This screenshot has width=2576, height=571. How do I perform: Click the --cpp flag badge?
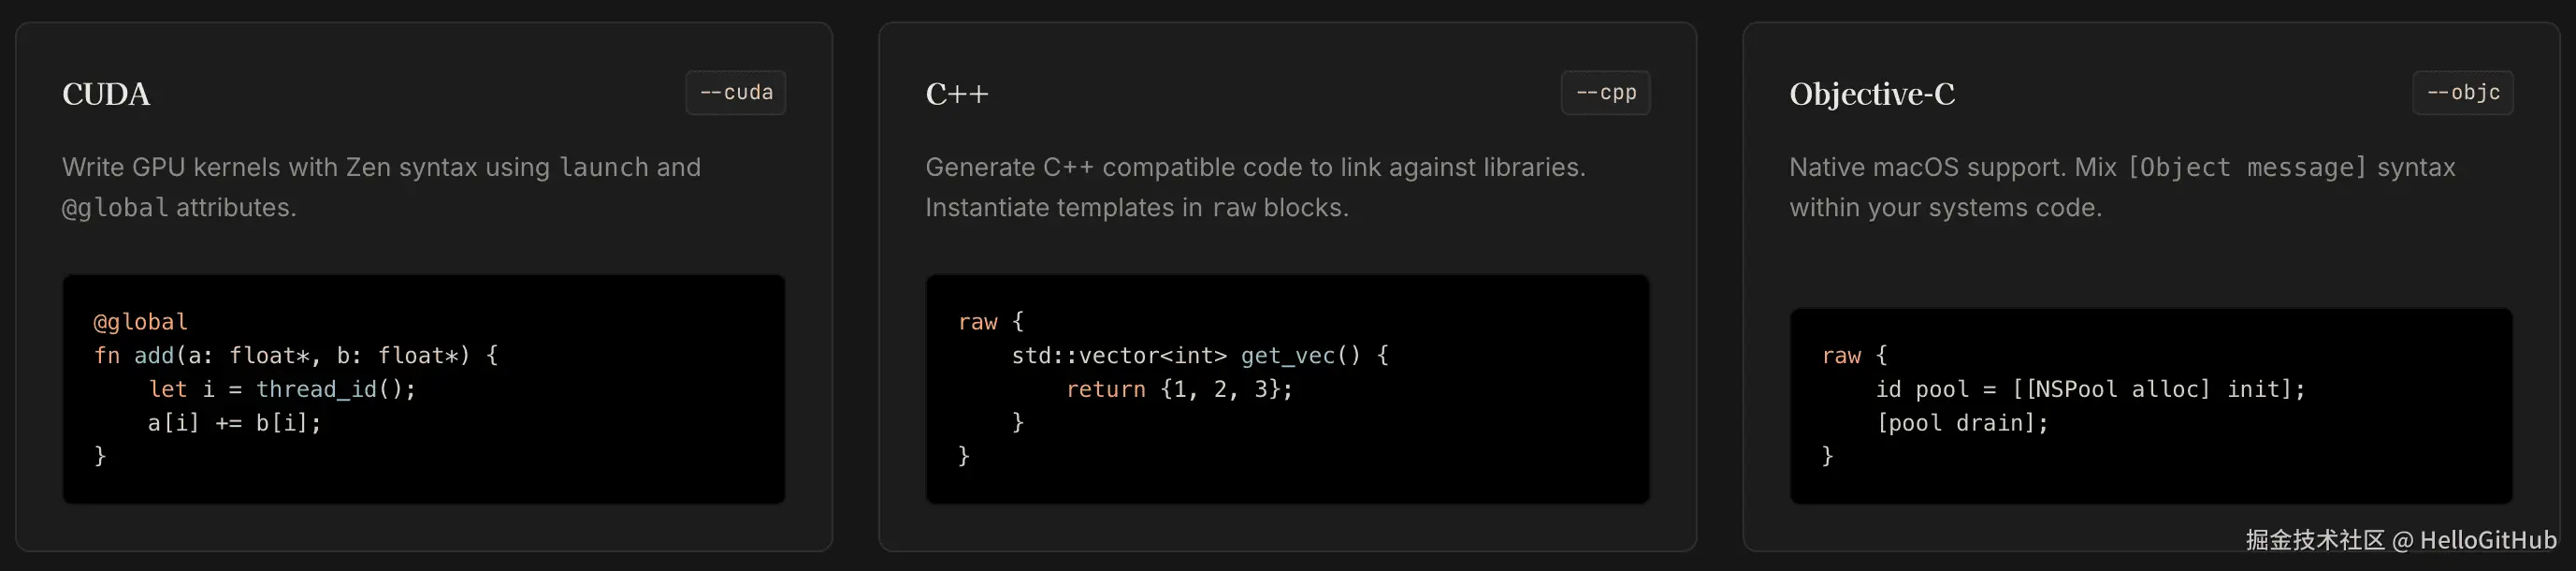coord(1606,93)
